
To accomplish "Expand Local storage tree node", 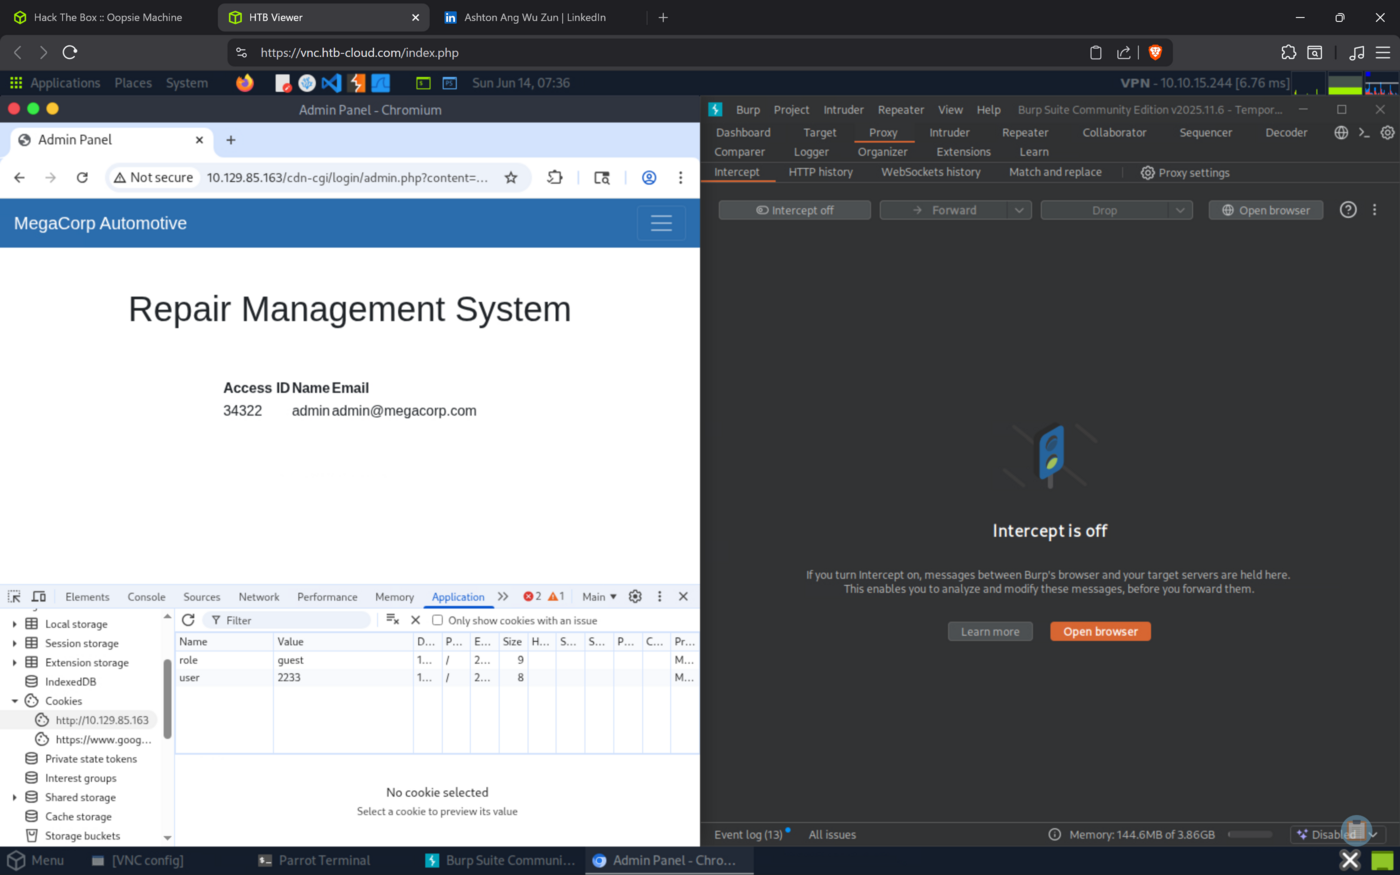I will click(x=14, y=624).
